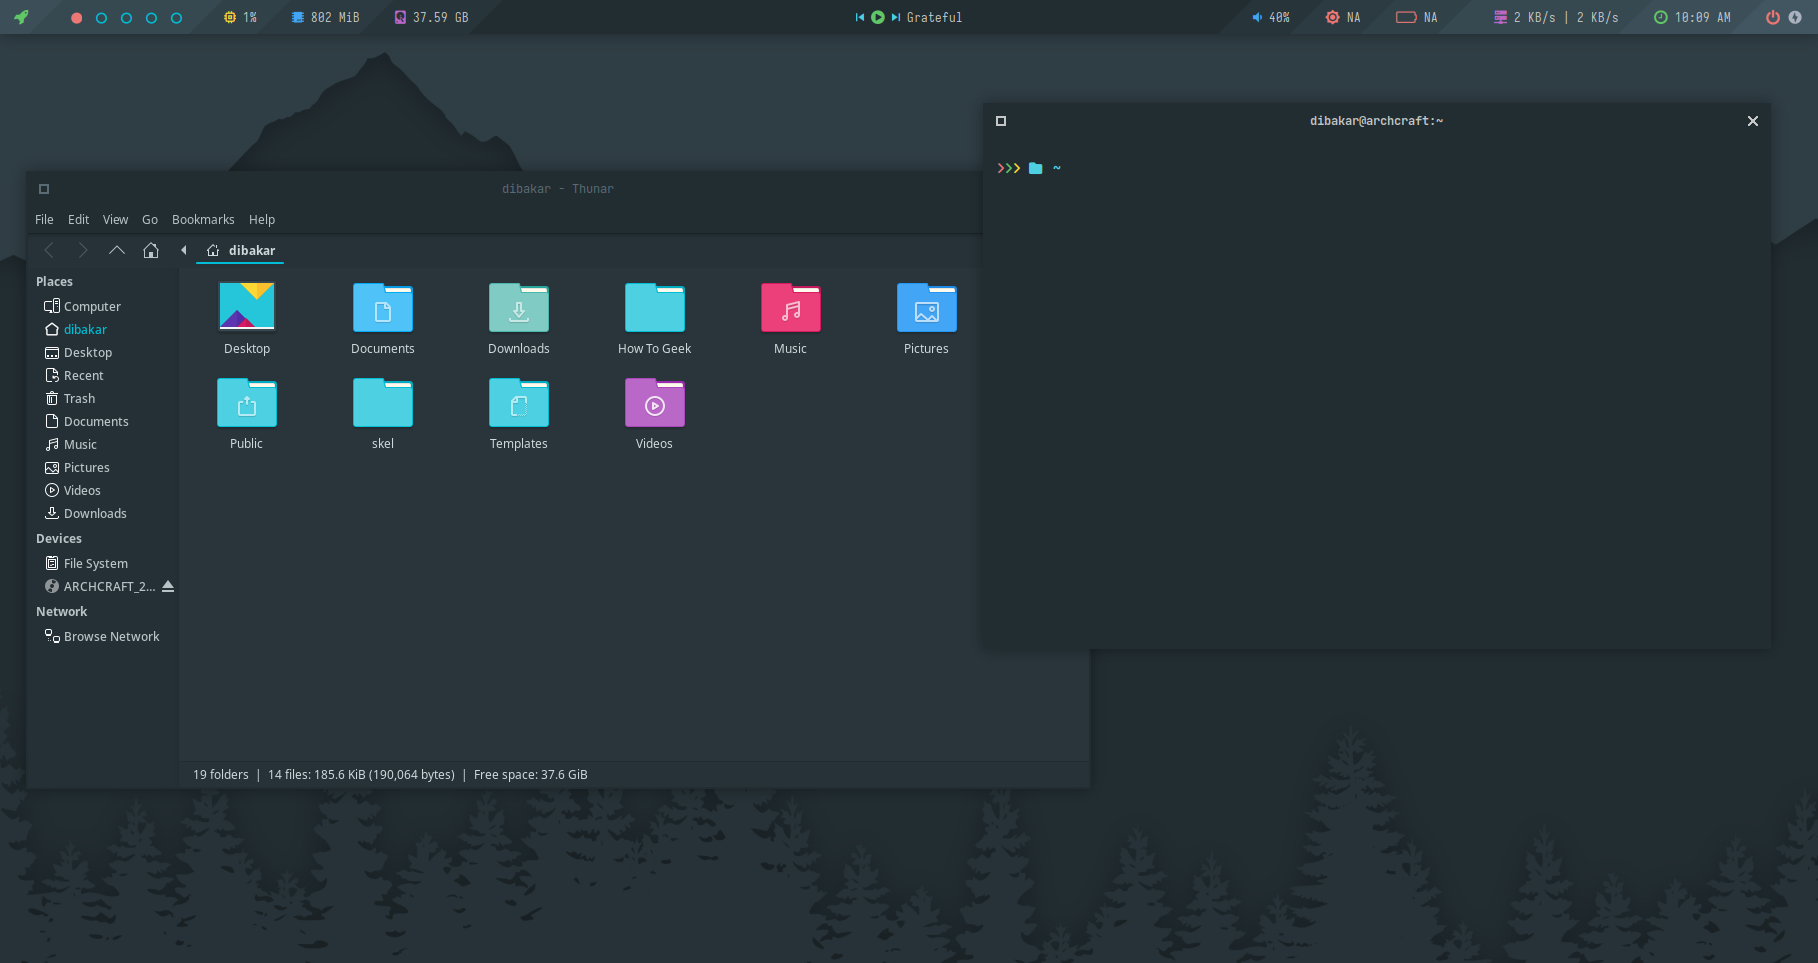1818x963 pixels.
Task: Select Browse Network in sidebar
Action: [x=102, y=636]
